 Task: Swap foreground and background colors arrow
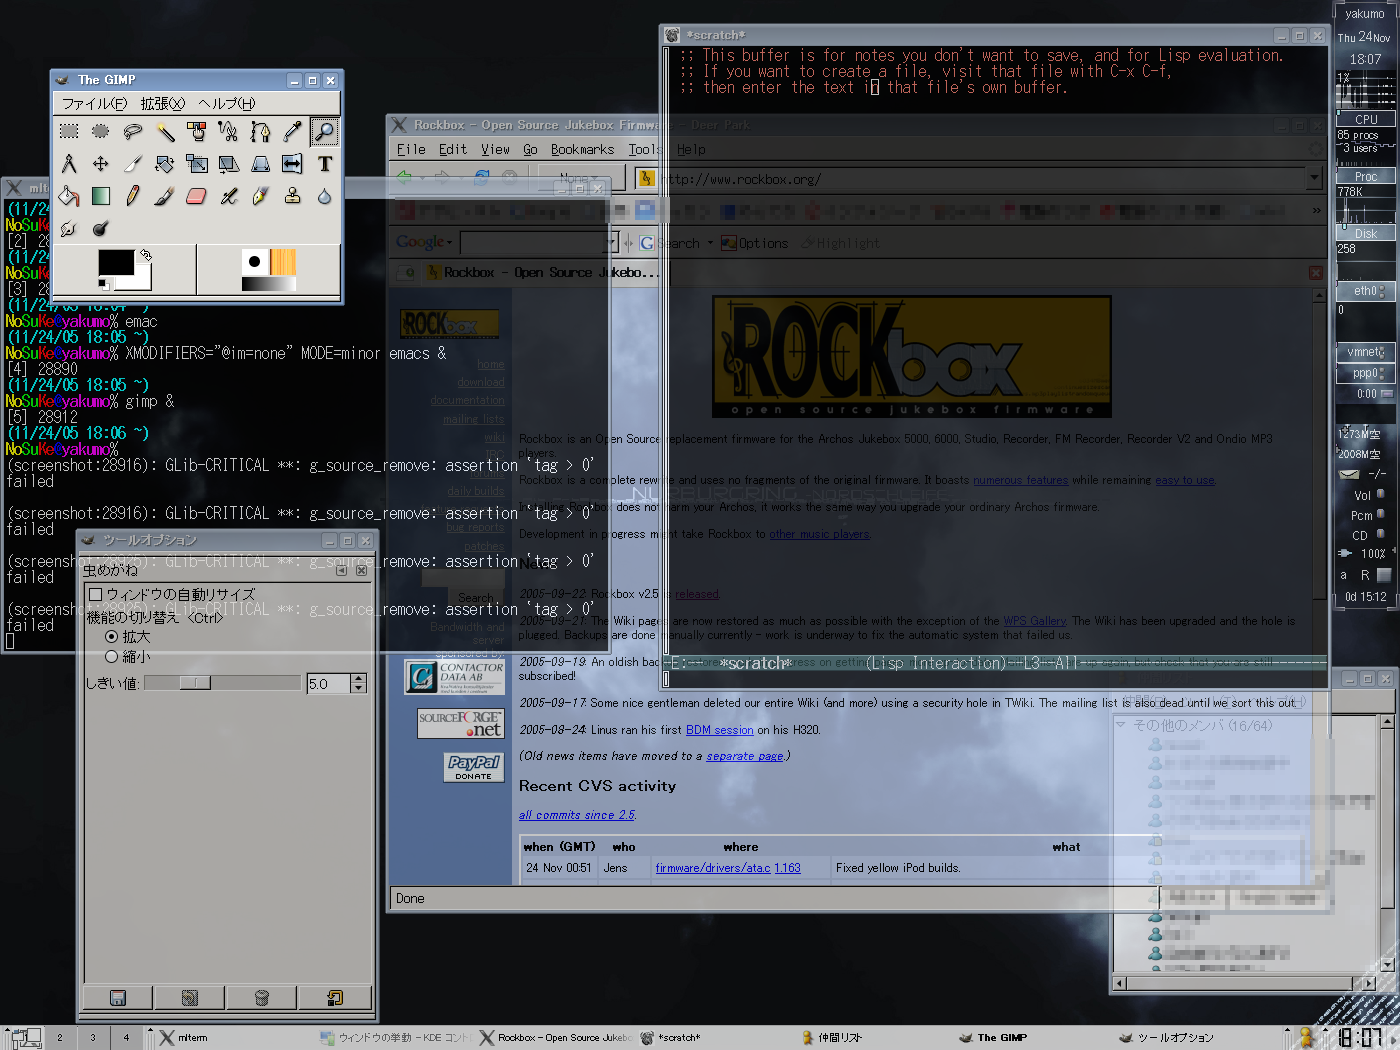(146, 255)
